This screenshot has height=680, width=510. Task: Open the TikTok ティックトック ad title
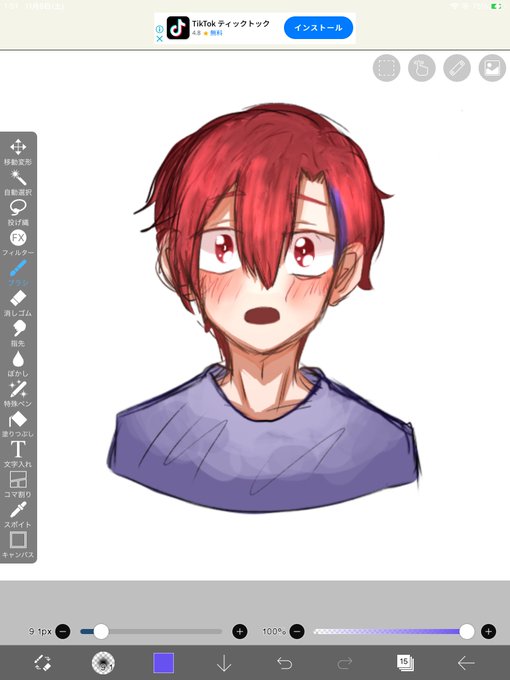[x=231, y=23]
